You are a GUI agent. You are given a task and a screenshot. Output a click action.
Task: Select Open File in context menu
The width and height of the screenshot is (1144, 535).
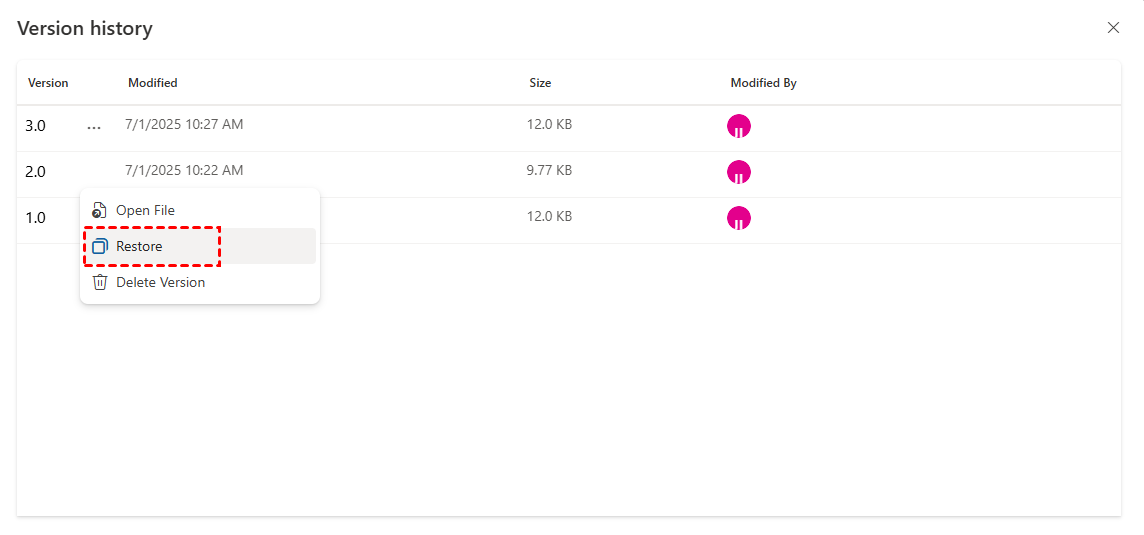click(145, 210)
